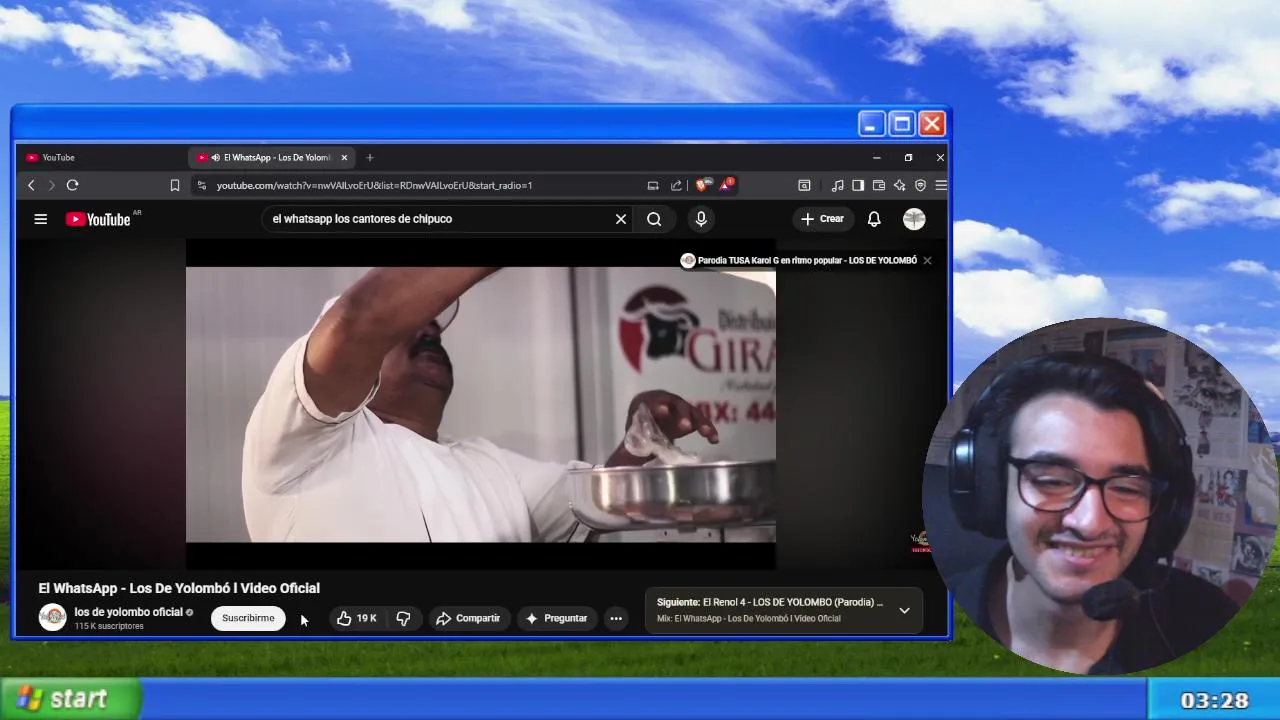Start voice search with the microphone

coord(701,219)
